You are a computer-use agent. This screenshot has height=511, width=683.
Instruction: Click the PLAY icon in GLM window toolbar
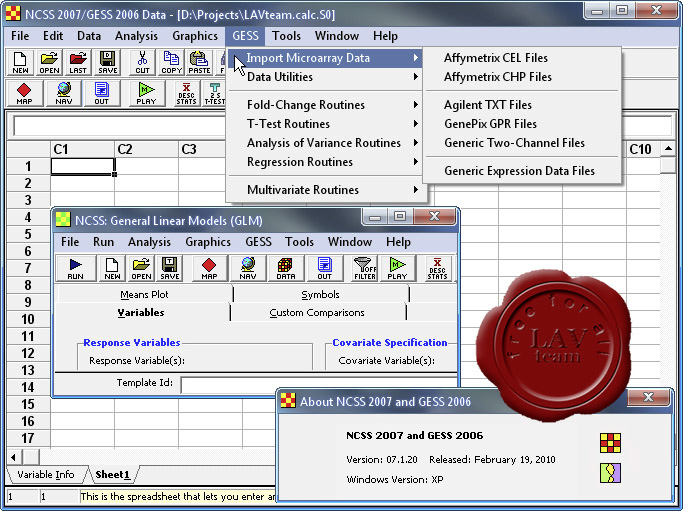(397, 268)
